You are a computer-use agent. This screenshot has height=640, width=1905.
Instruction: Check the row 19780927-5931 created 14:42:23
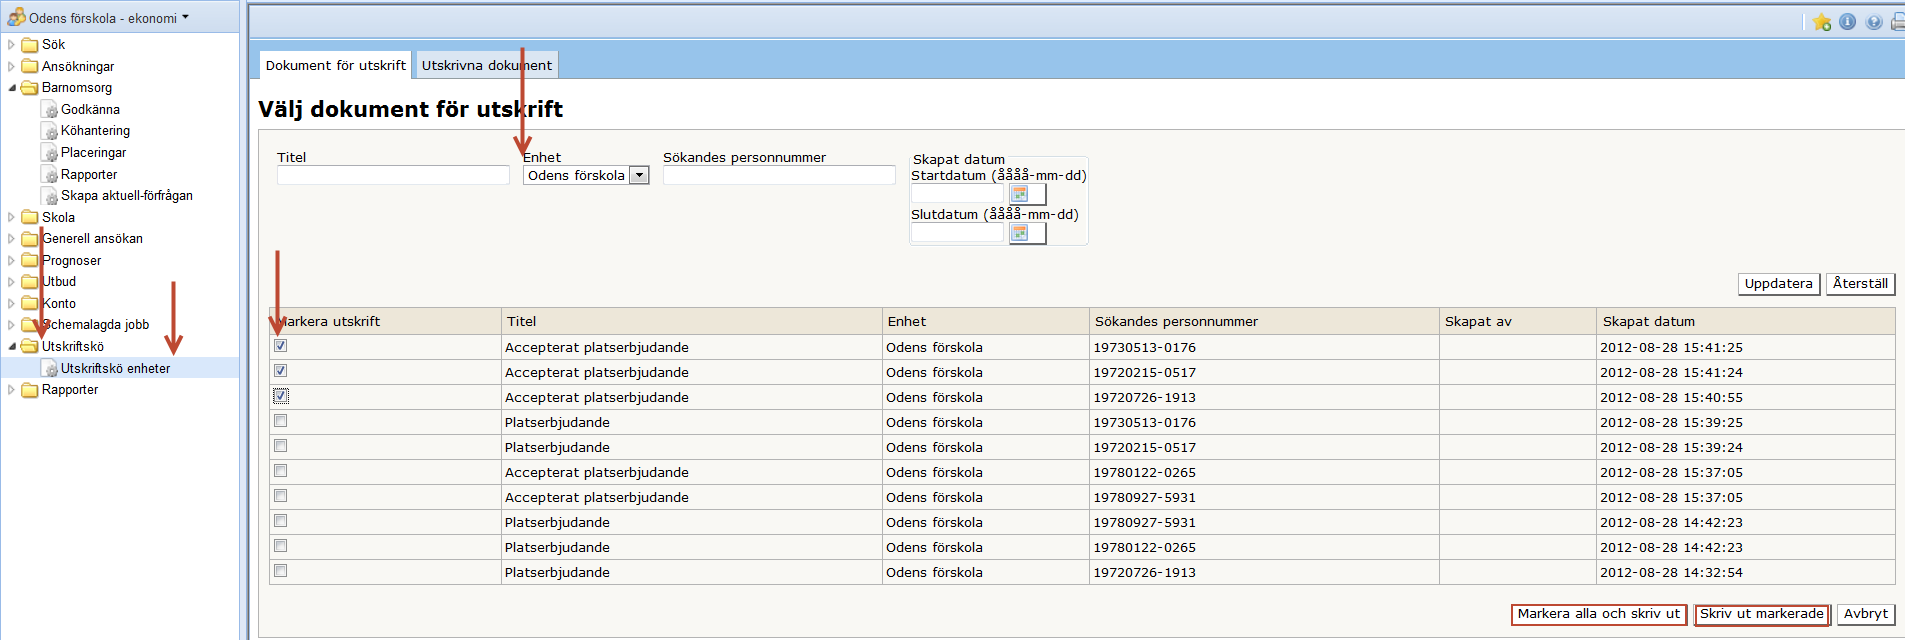(281, 521)
